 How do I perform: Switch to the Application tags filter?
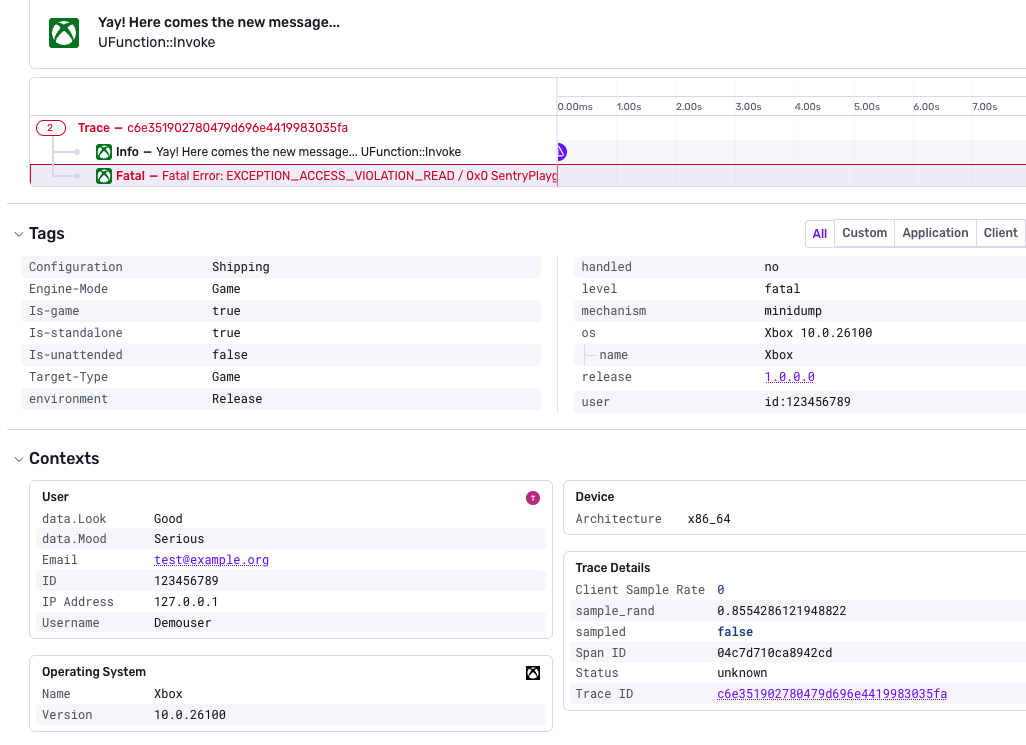click(935, 234)
